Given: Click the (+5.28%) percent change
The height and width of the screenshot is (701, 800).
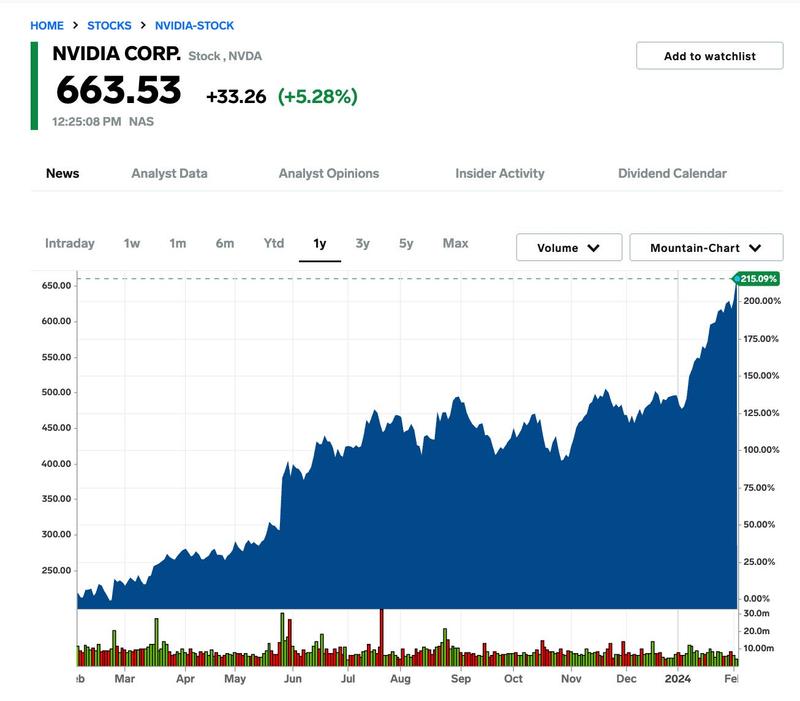Looking at the screenshot, I should [x=317, y=96].
